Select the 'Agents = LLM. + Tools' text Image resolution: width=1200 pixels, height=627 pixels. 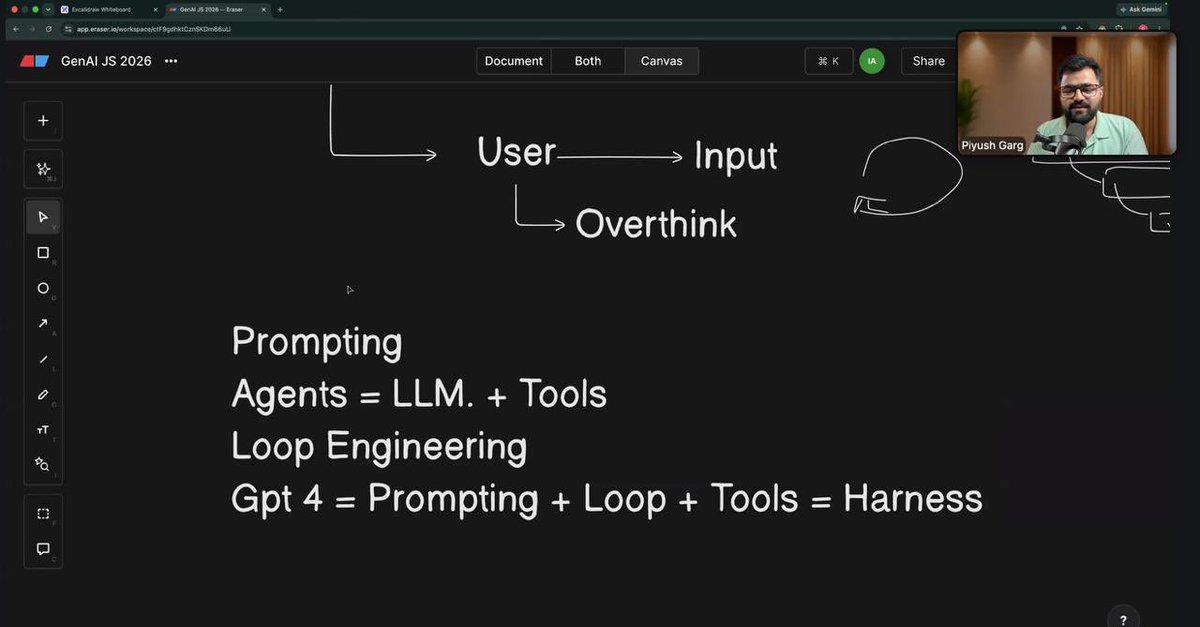coord(419,394)
